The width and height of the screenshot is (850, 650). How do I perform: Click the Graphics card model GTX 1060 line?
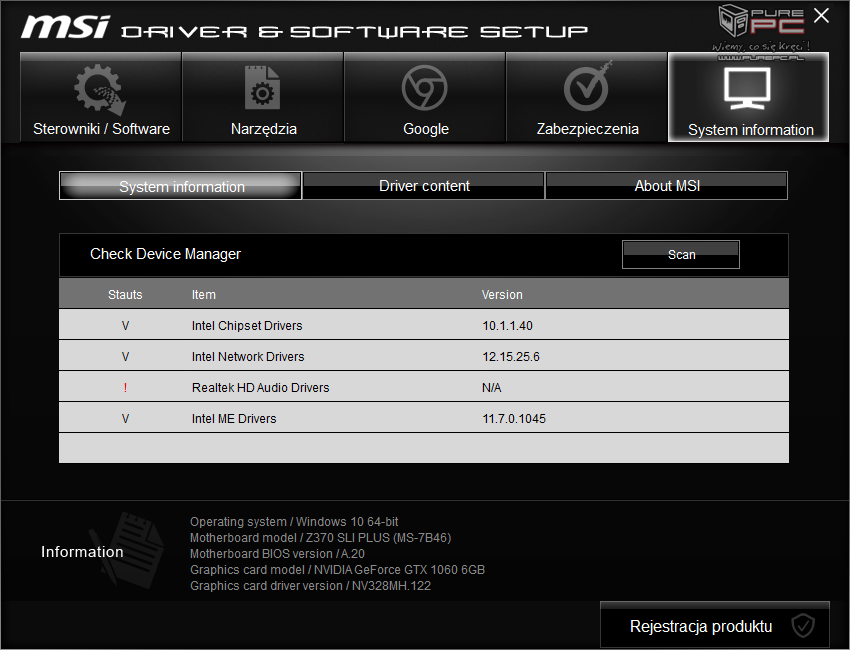pos(337,570)
